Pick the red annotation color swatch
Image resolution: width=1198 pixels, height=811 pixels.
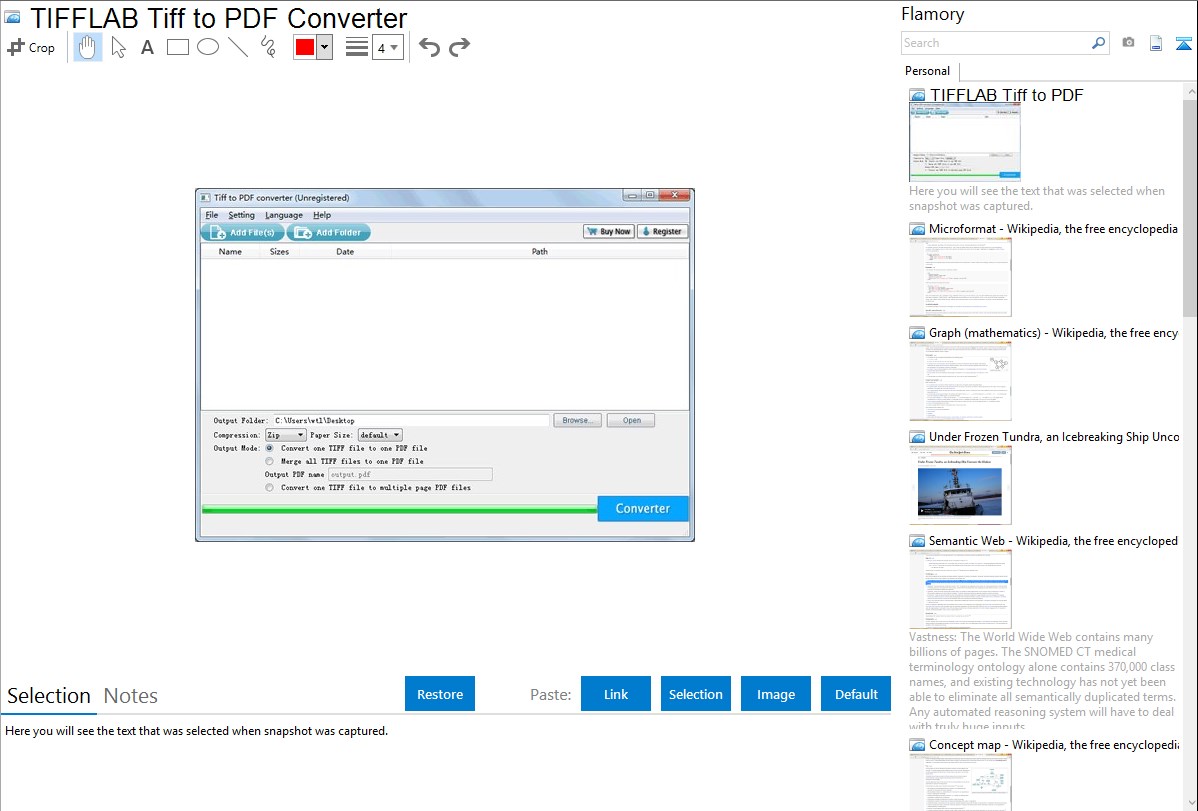[x=305, y=47]
